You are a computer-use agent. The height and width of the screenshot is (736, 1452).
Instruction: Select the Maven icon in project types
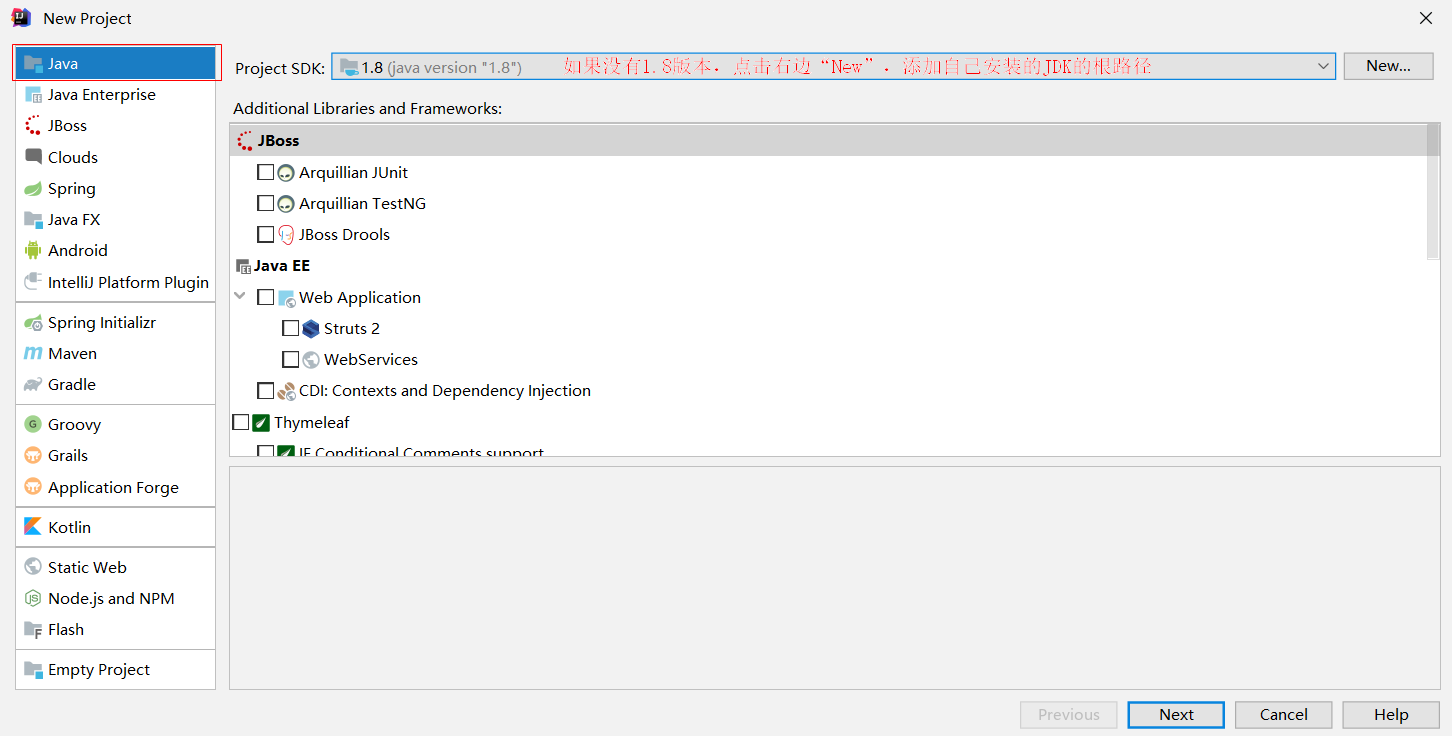coord(33,354)
